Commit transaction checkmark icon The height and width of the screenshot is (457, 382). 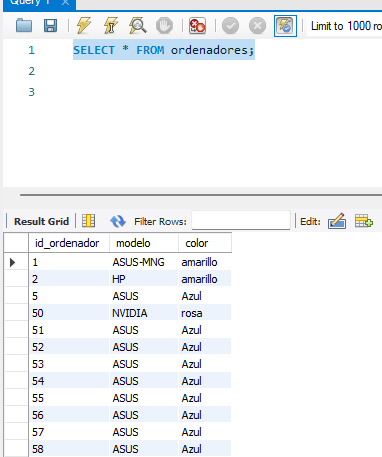[x=230, y=26]
